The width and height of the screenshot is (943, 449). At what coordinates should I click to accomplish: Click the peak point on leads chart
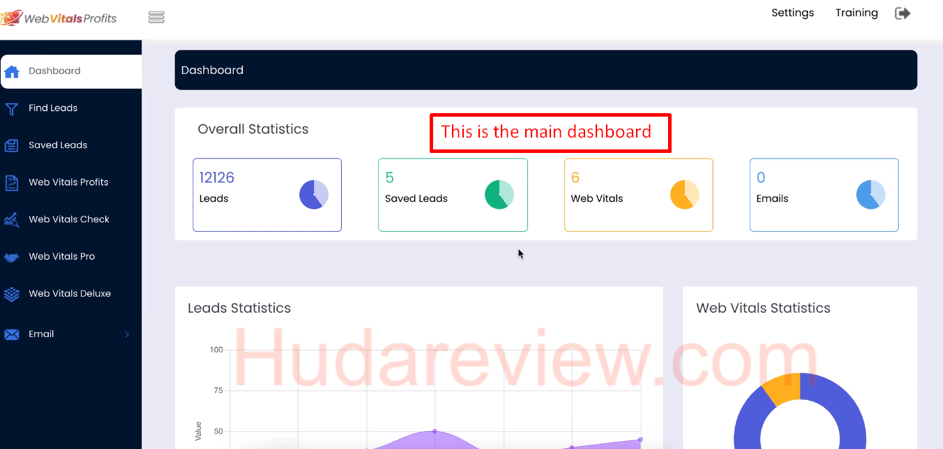[x=434, y=432]
